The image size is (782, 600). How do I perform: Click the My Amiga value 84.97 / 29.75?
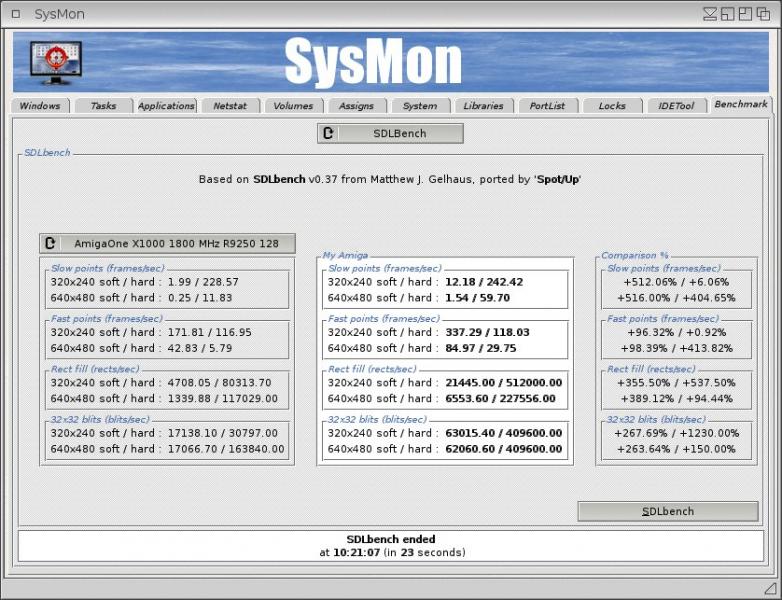click(481, 348)
